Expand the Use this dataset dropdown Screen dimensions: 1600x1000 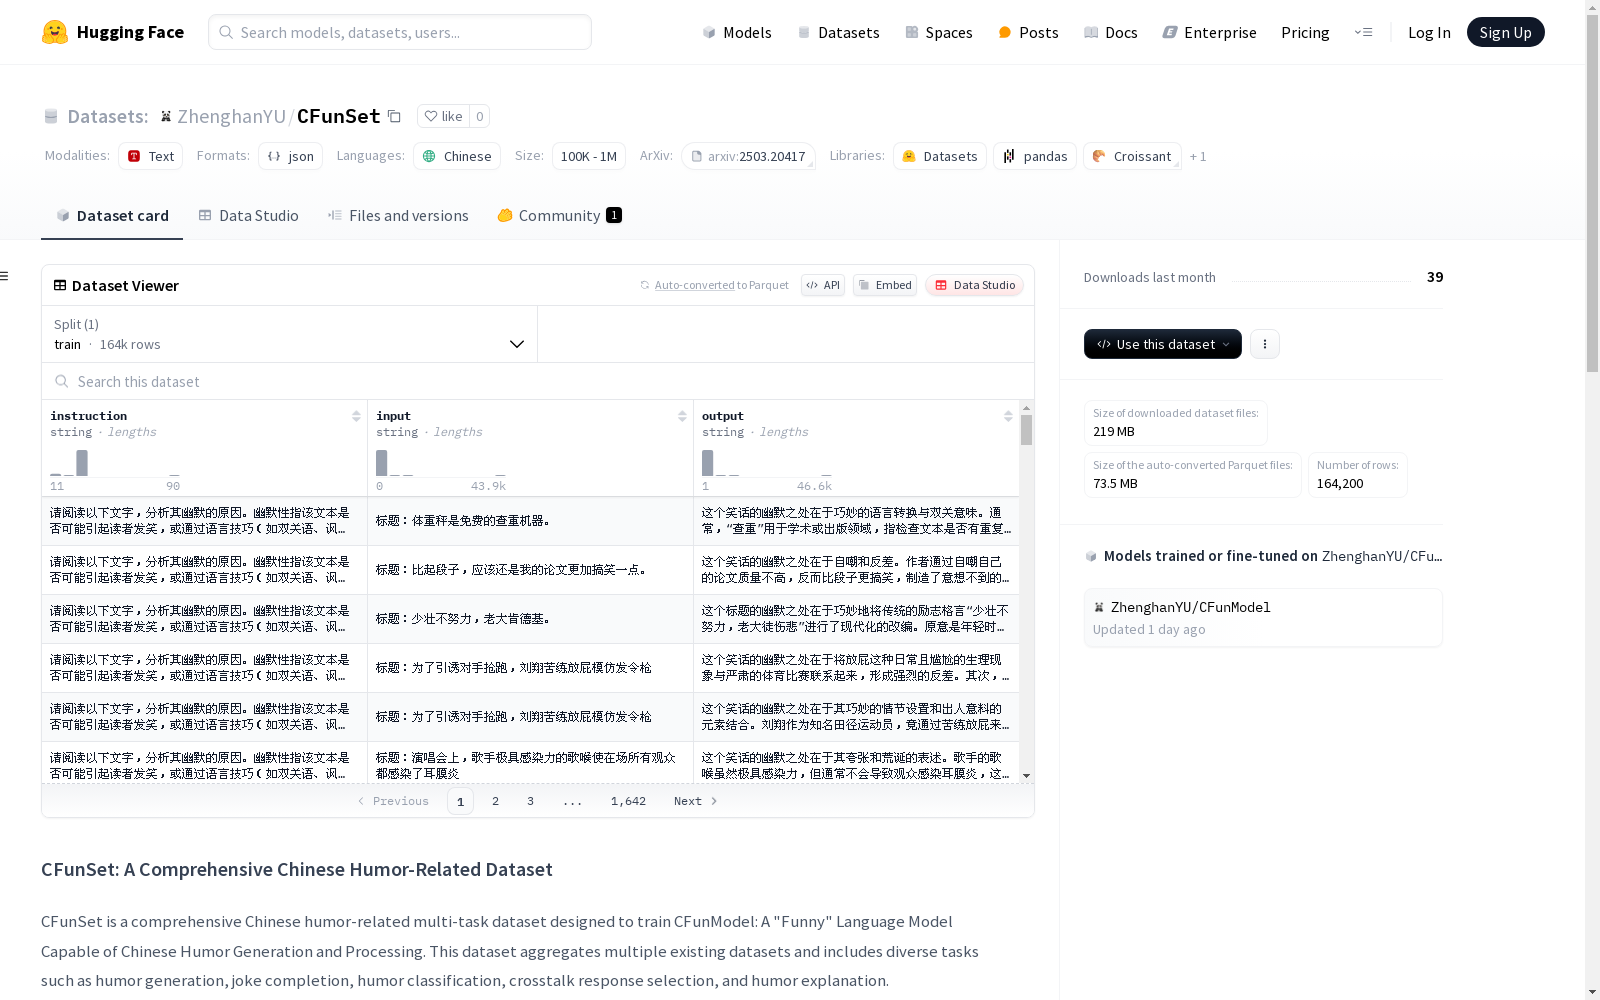pyautogui.click(x=1163, y=344)
